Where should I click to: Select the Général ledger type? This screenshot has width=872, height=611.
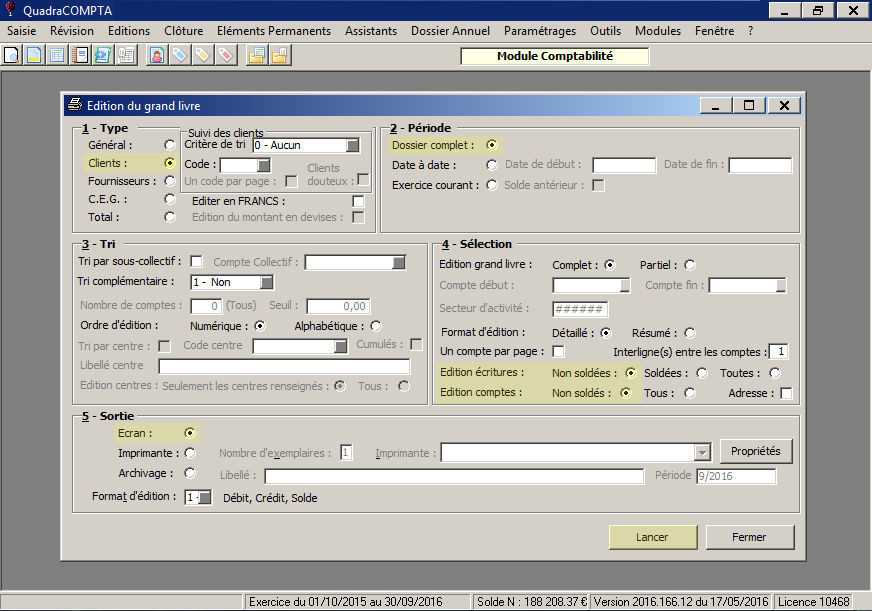coord(170,145)
